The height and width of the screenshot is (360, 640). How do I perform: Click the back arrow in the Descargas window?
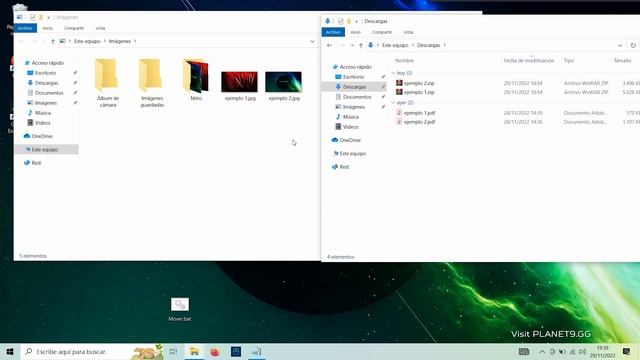click(x=329, y=45)
